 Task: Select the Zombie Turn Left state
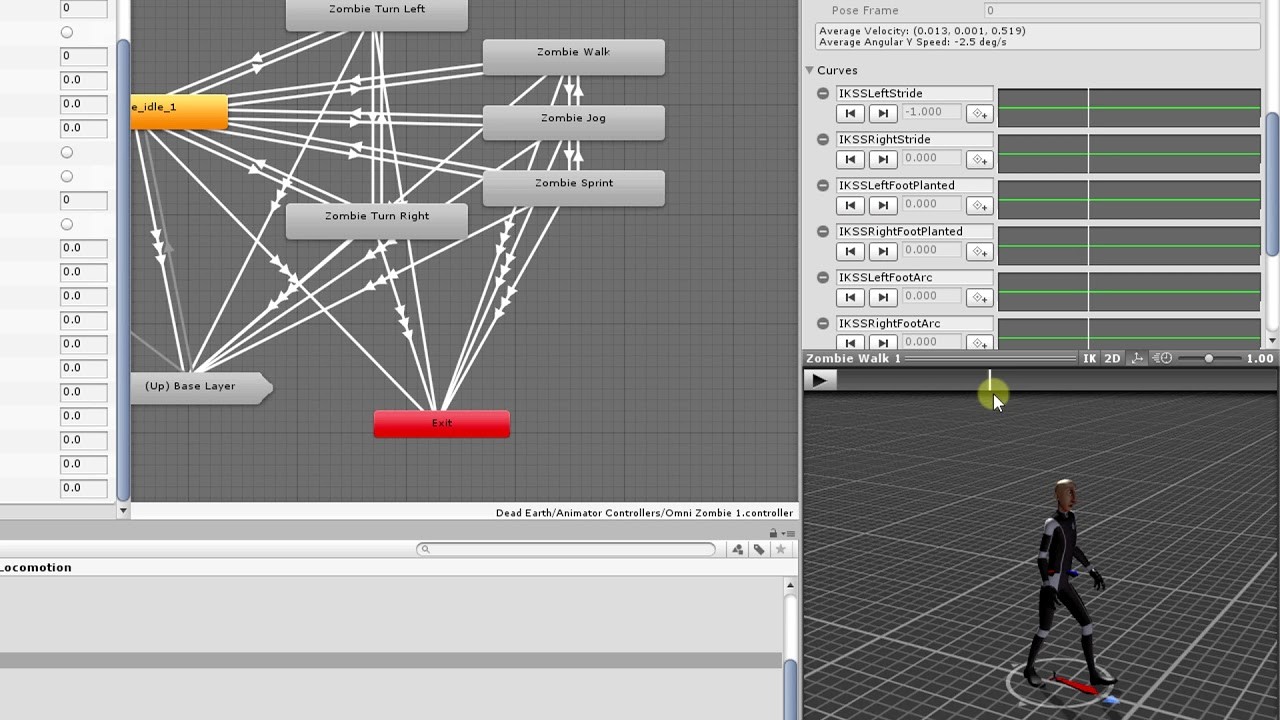pos(377,13)
